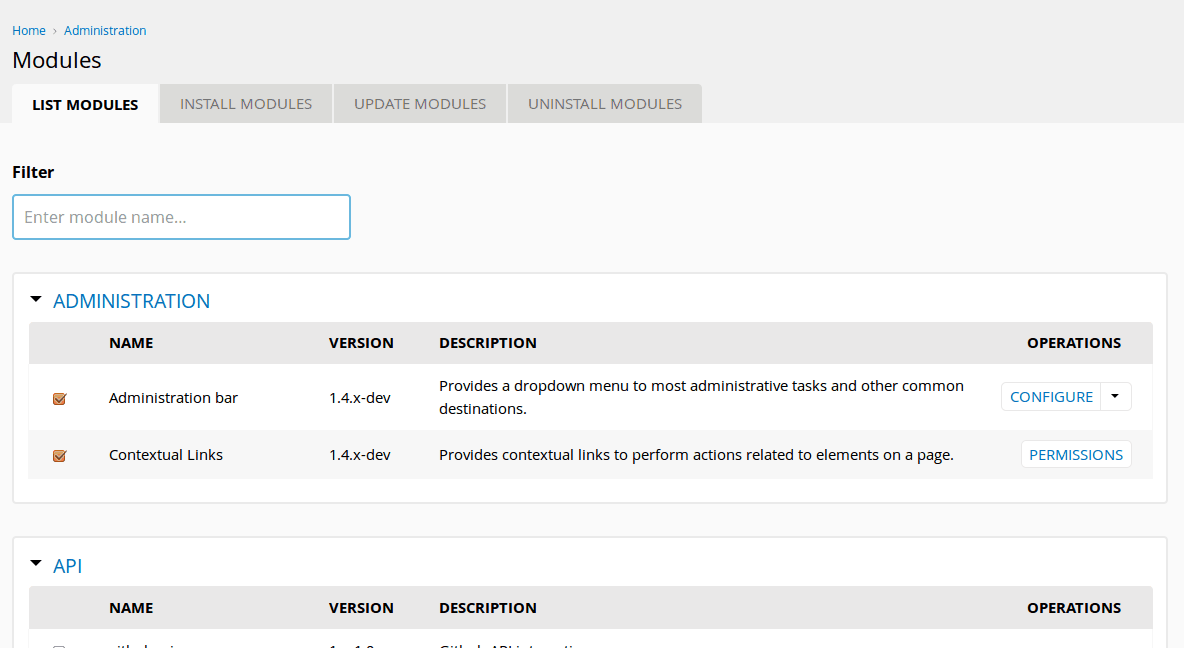Open PERMISSIONS for the Contextual Links module

[1076, 454]
